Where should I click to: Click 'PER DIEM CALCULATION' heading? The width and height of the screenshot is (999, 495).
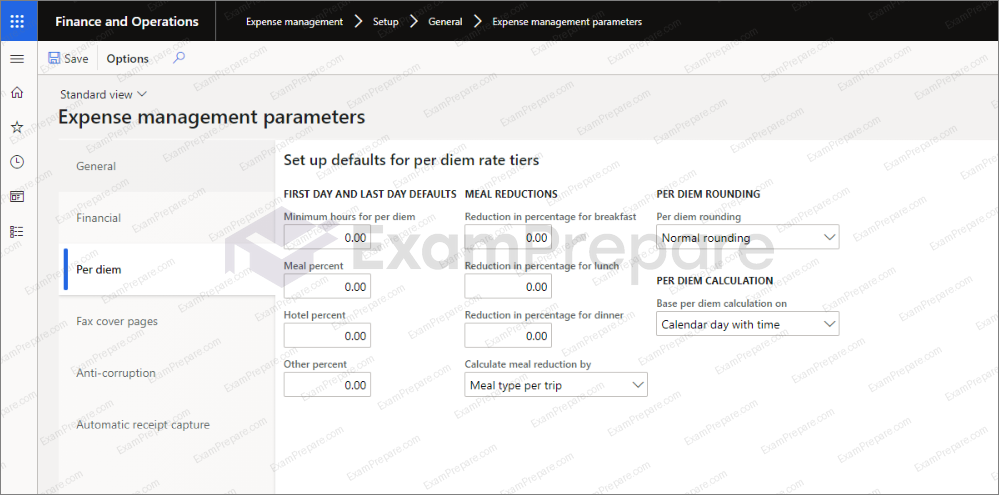715,280
